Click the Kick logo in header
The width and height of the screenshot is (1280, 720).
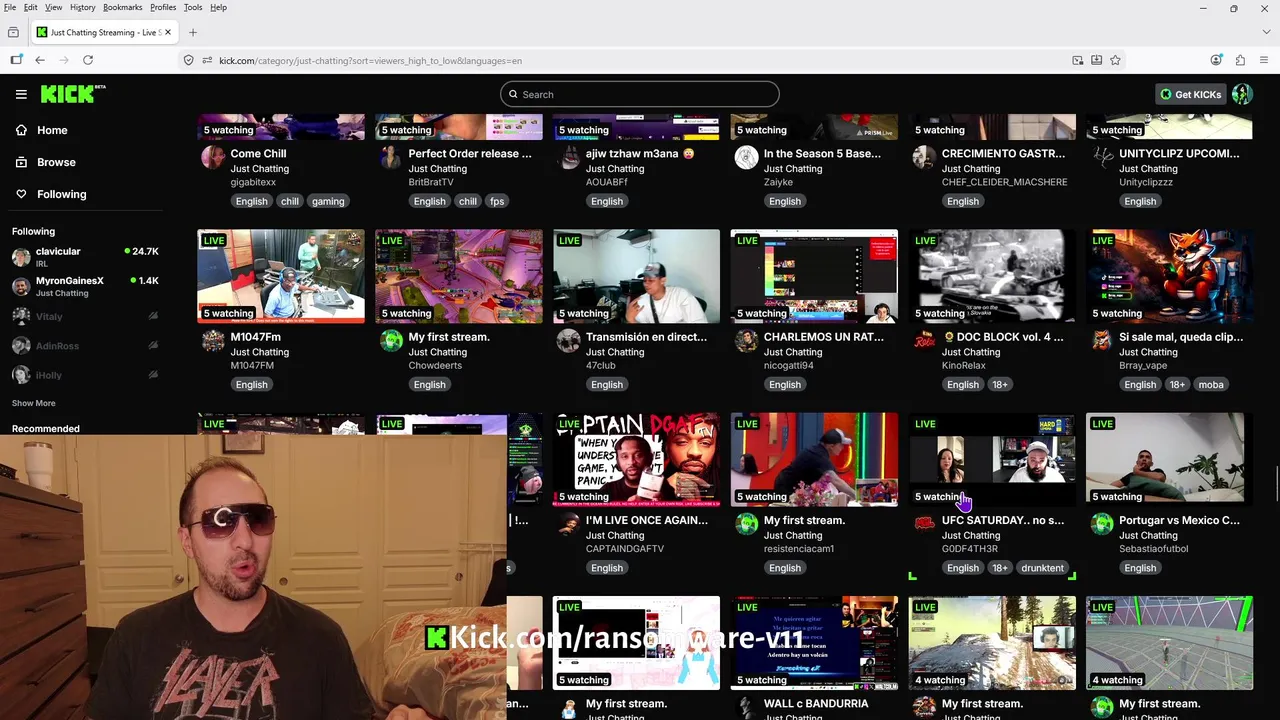[x=73, y=94]
